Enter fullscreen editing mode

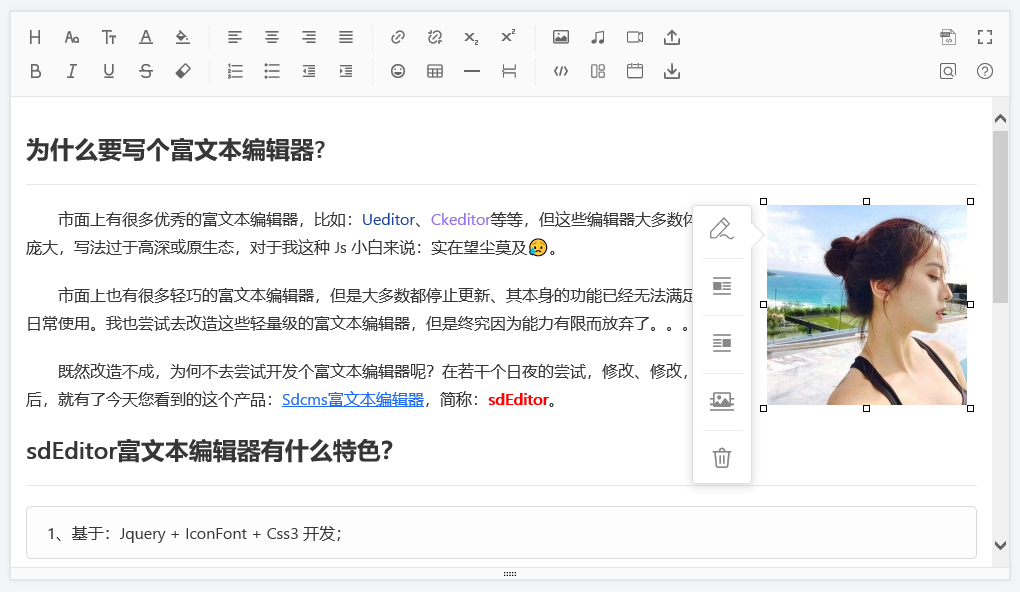pyautogui.click(x=985, y=37)
